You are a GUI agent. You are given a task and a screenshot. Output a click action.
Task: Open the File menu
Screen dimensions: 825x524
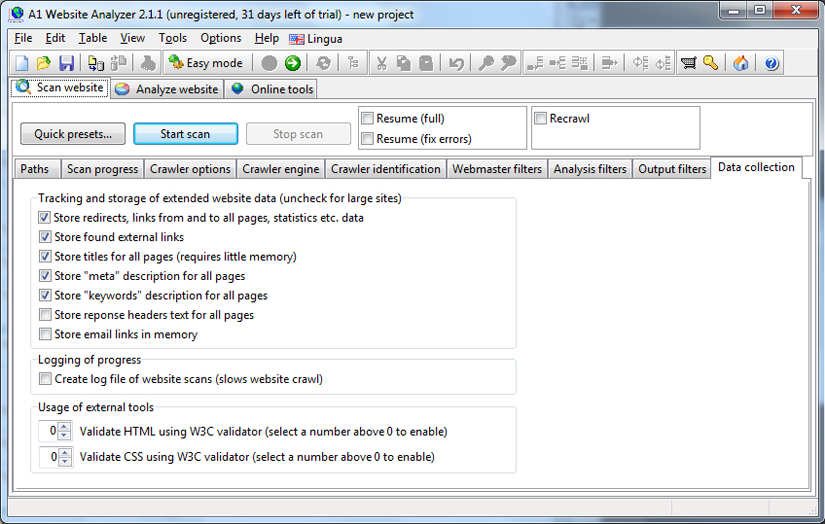(x=23, y=38)
